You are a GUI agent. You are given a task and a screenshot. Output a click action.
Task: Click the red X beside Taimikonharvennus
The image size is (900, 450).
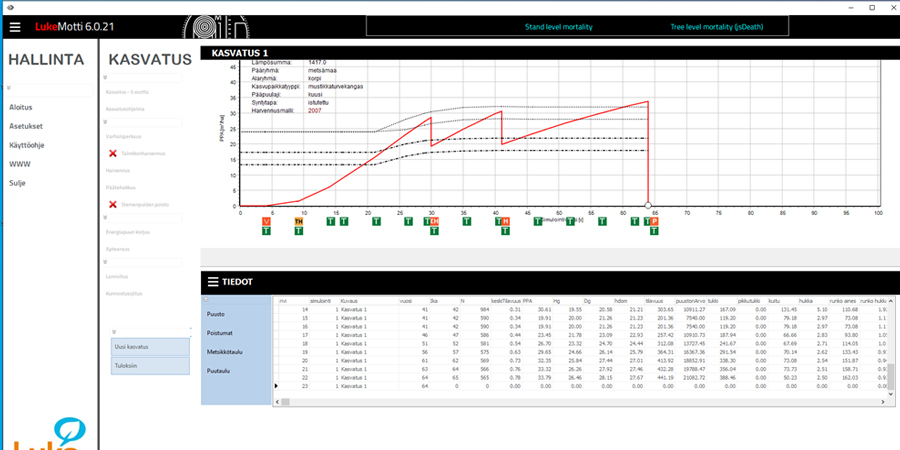tap(113, 153)
